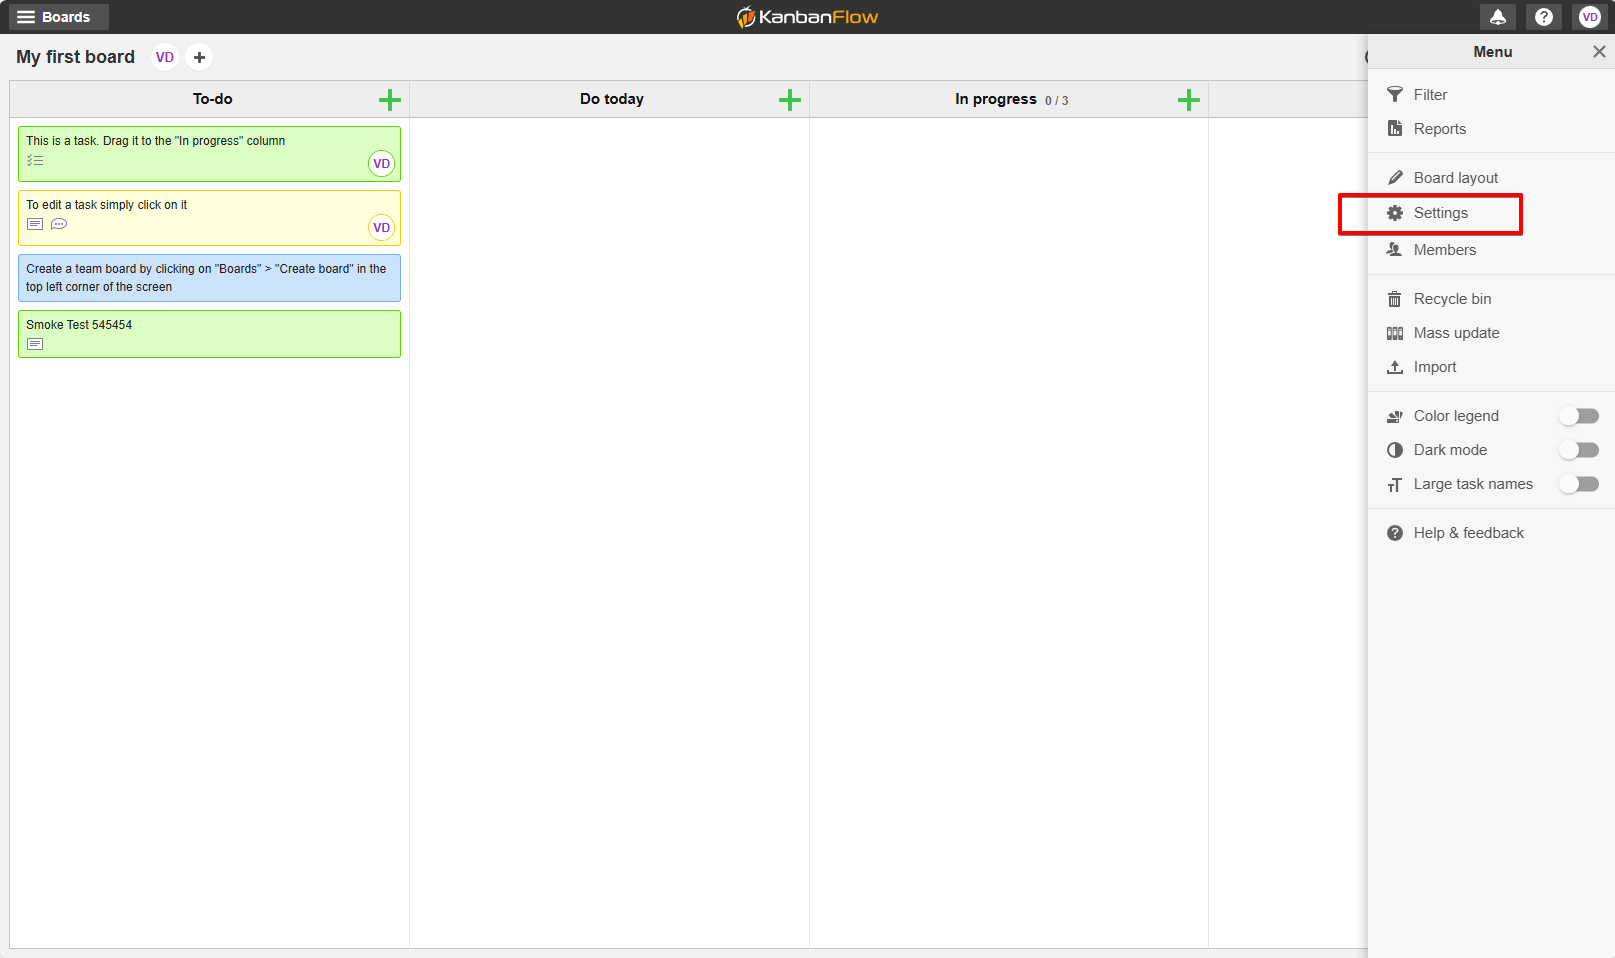The width and height of the screenshot is (1615, 958).
Task: Enable the Color legend toggle
Action: tap(1579, 415)
